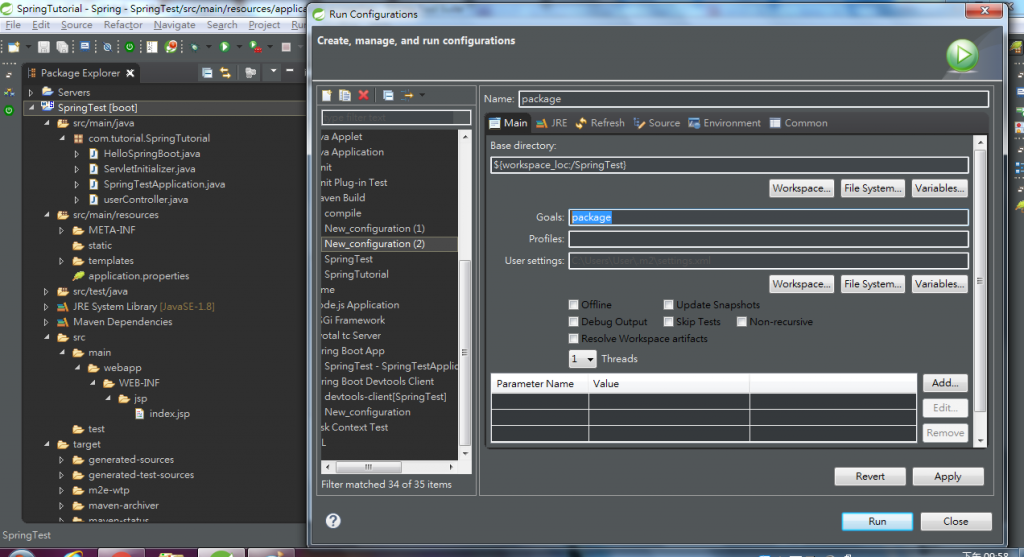Screen dimensions: 1024x557
Task: Expand the Maven Dependencies node
Action: point(46,322)
